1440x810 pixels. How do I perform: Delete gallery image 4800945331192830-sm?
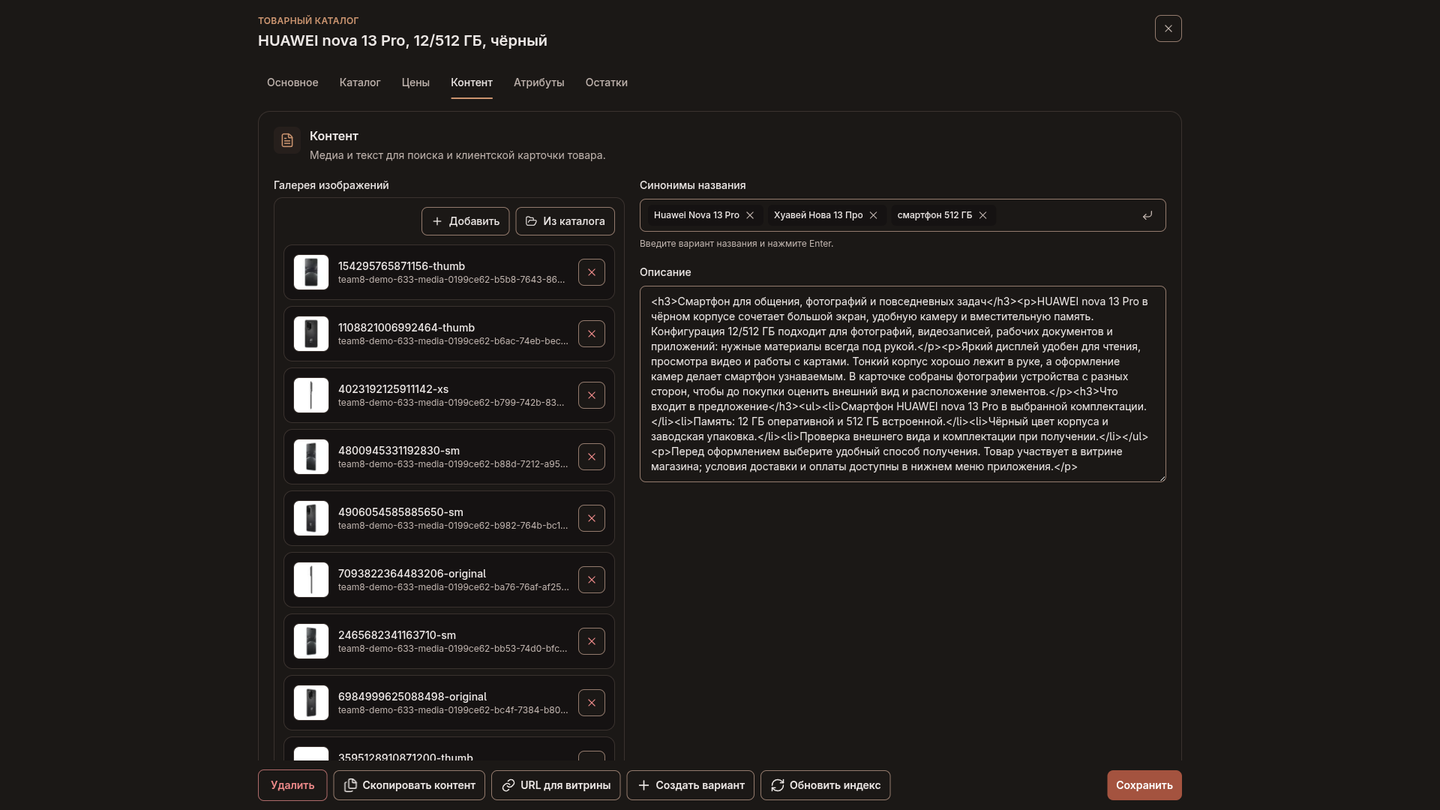tap(591, 457)
